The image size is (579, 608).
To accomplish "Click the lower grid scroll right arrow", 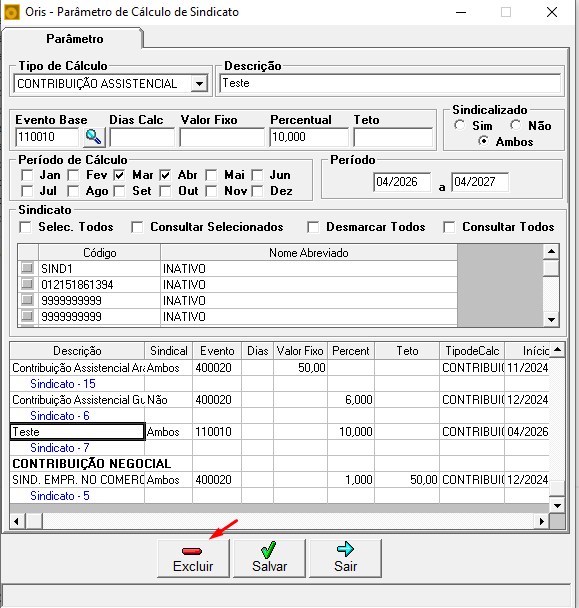I will click(542, 522).
